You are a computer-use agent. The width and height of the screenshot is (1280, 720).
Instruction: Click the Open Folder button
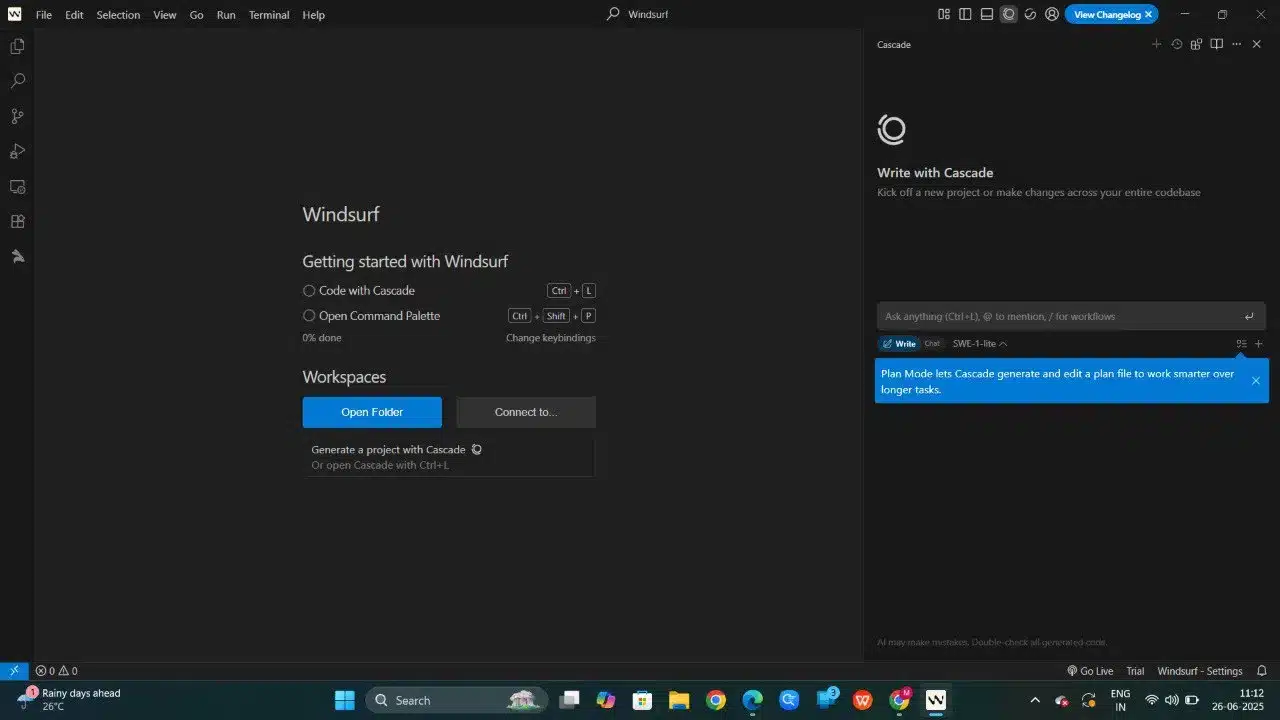(372, 412)
